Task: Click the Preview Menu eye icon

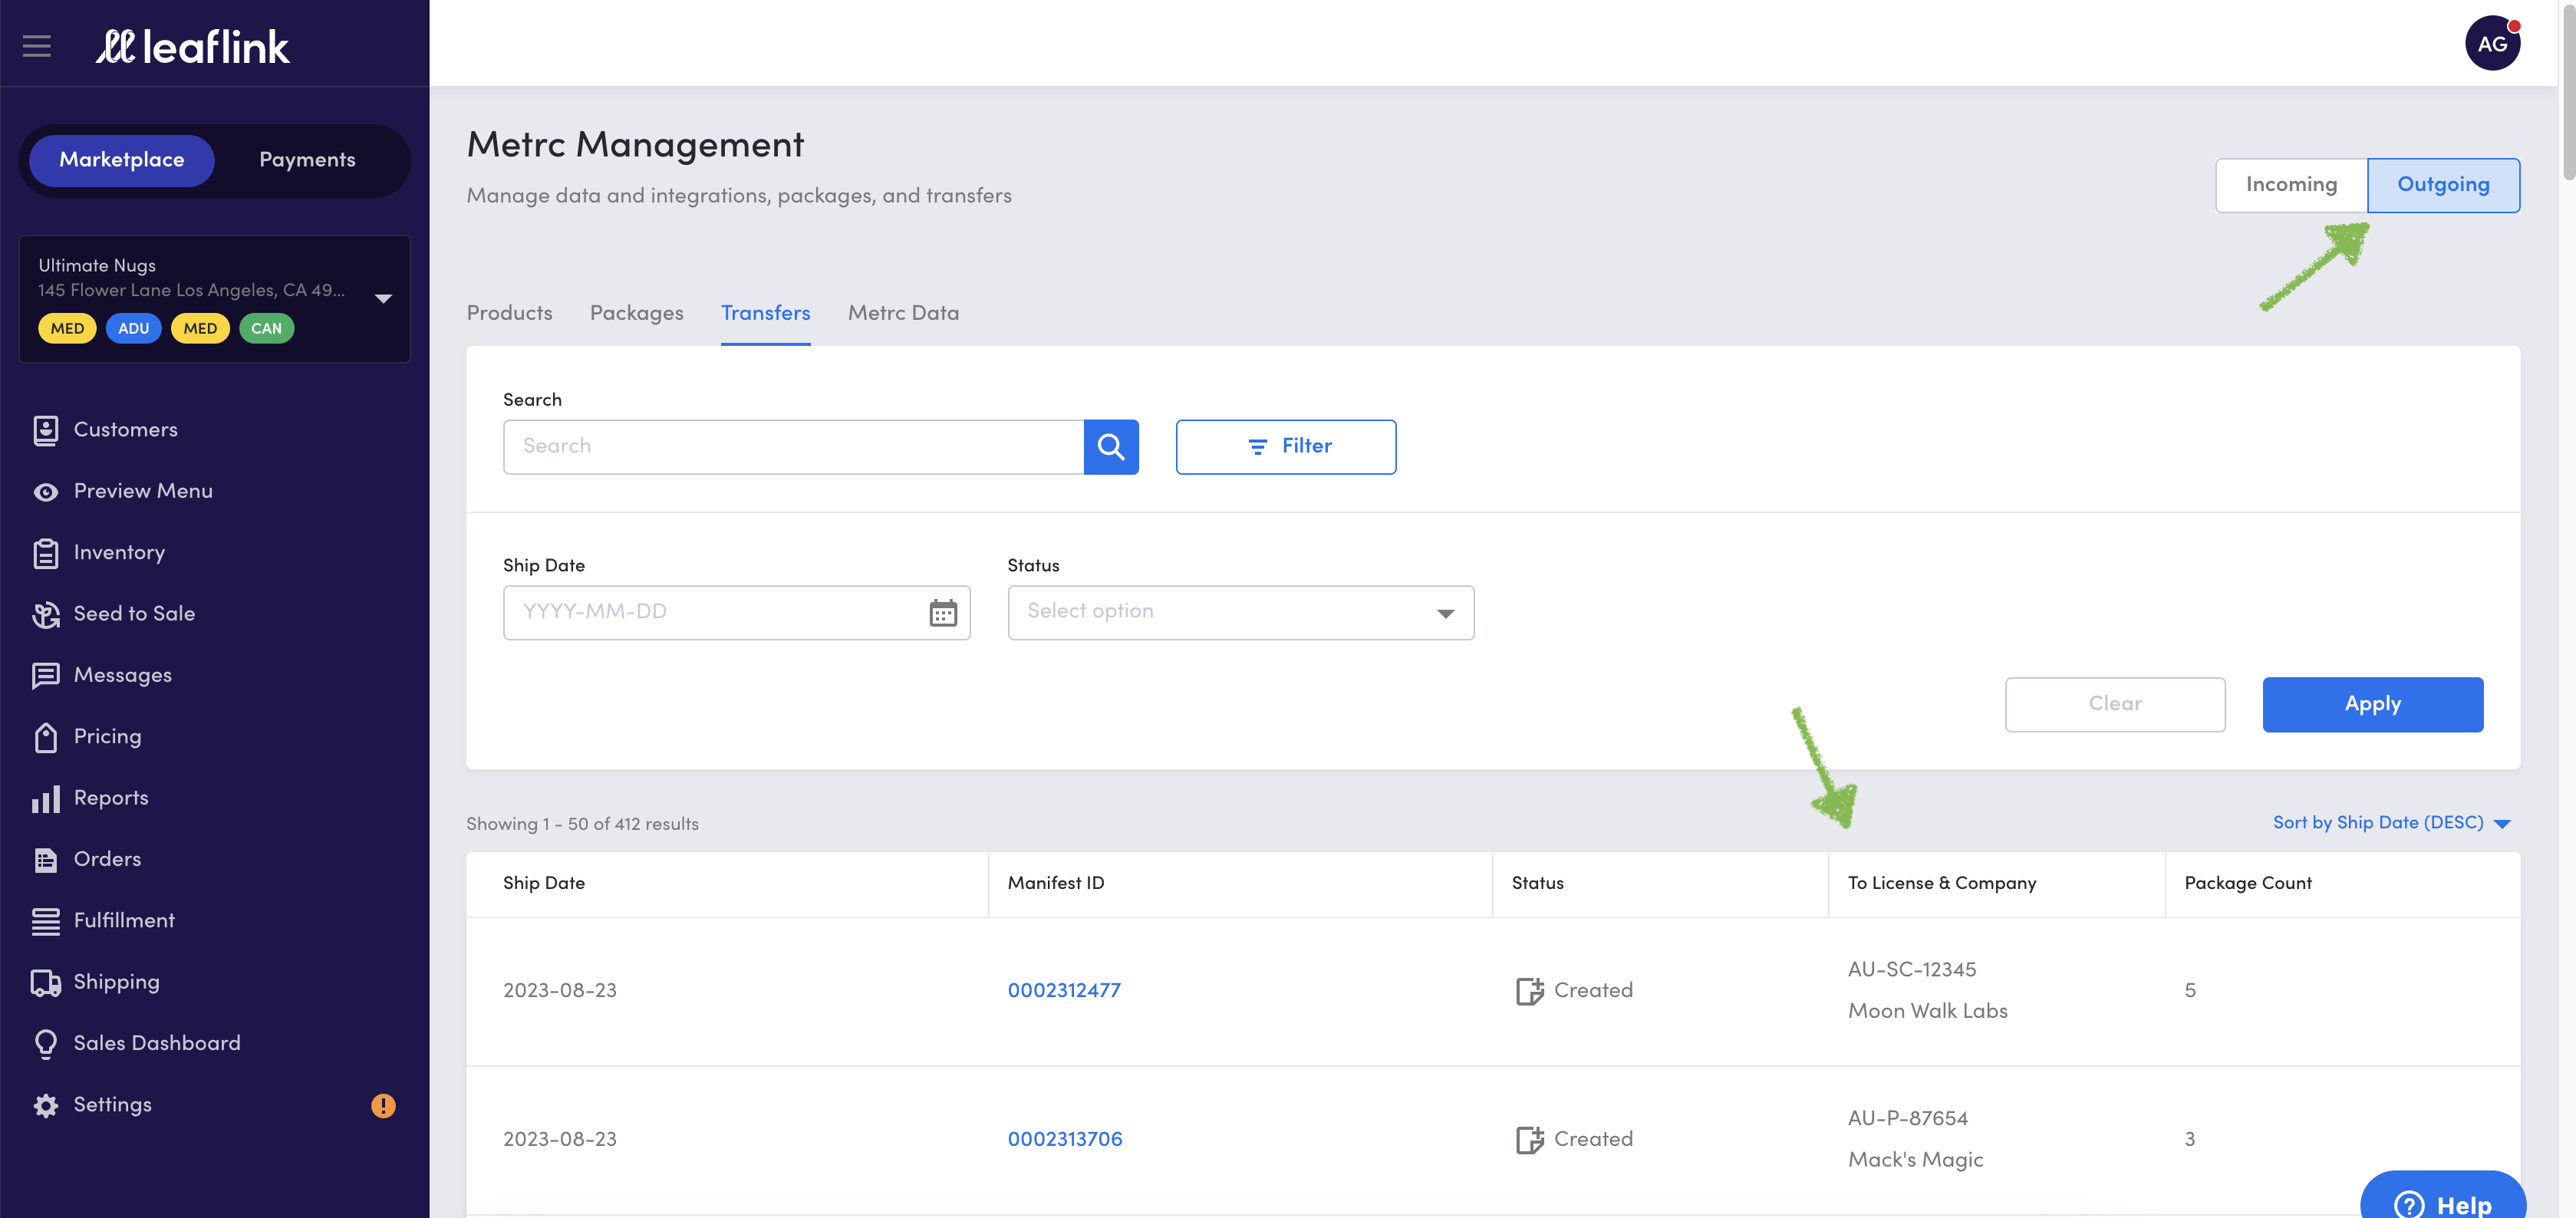Action: coord(45,492)
